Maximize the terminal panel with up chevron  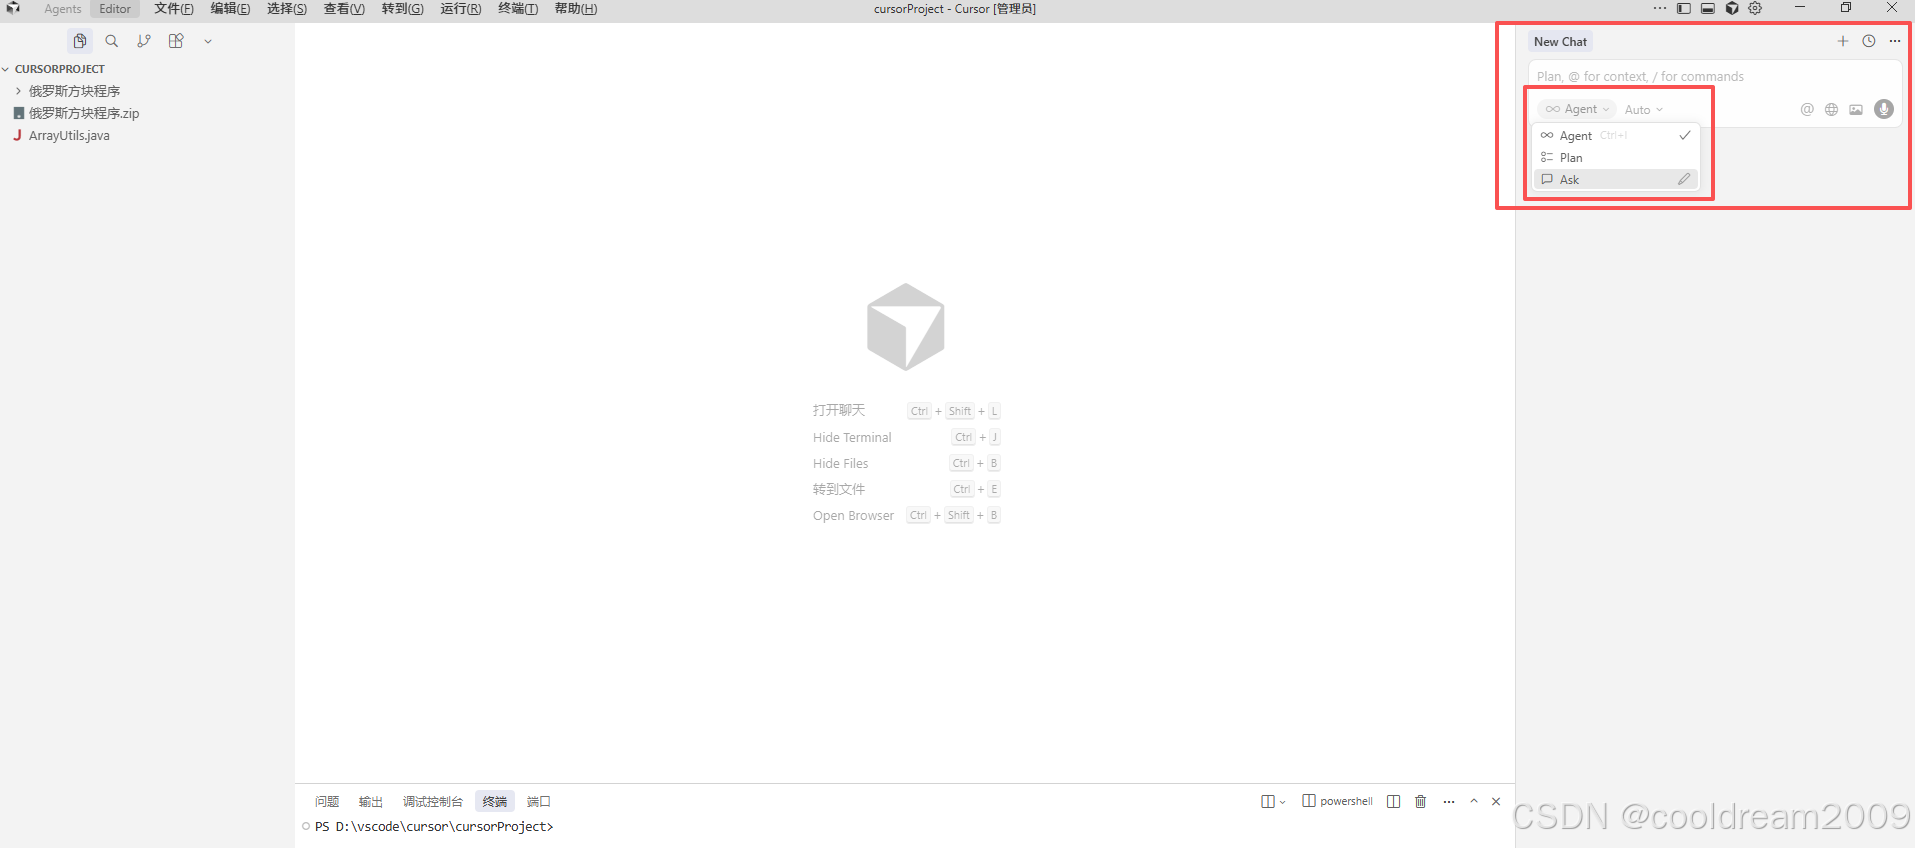pyautogui.click(x=1474, y=801)
